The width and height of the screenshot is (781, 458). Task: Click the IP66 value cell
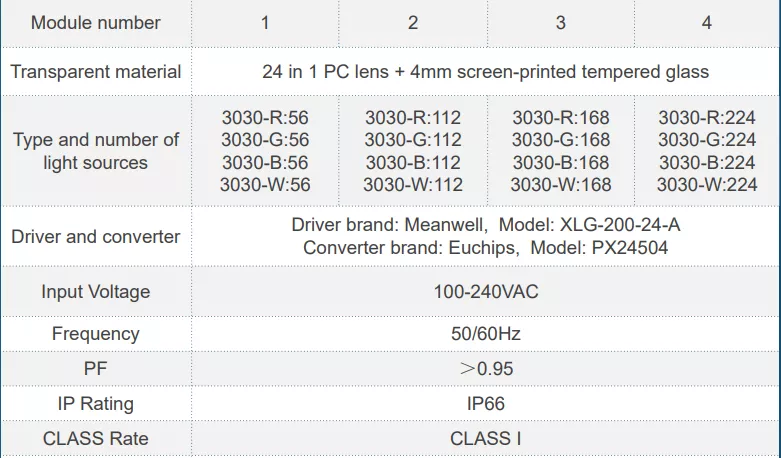485,404
